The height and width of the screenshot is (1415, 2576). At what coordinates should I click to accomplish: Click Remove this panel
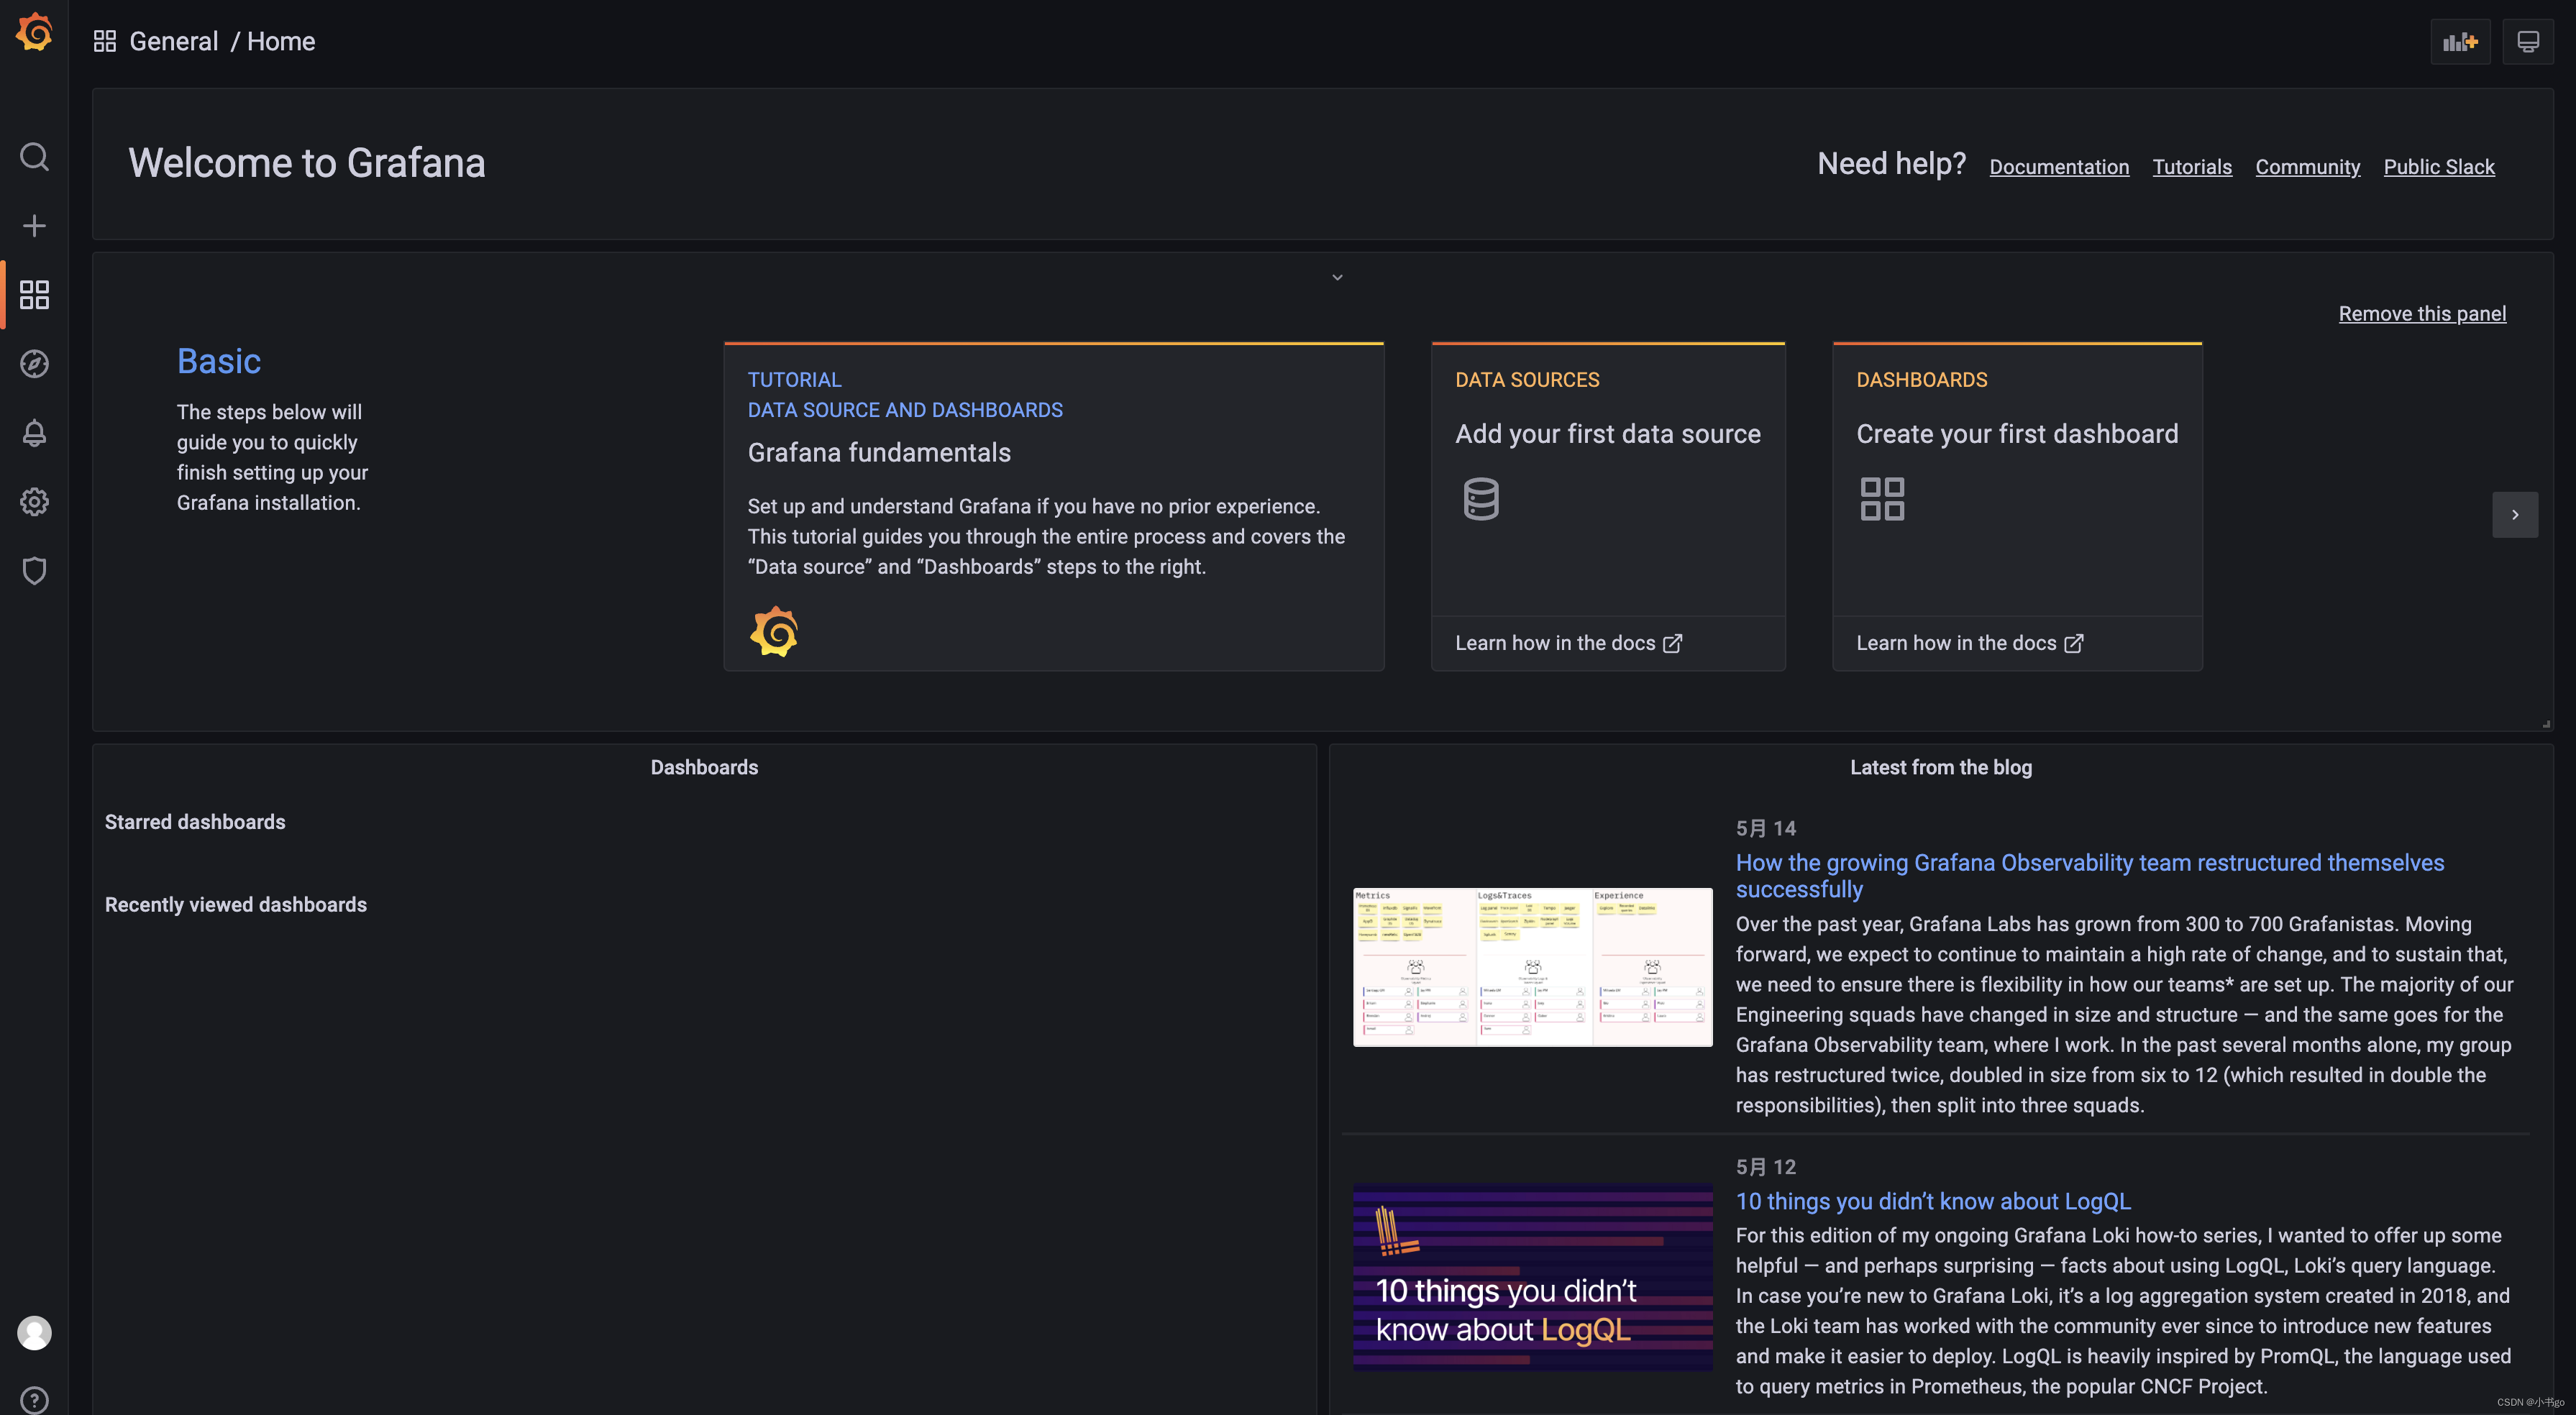point(2422,314)
